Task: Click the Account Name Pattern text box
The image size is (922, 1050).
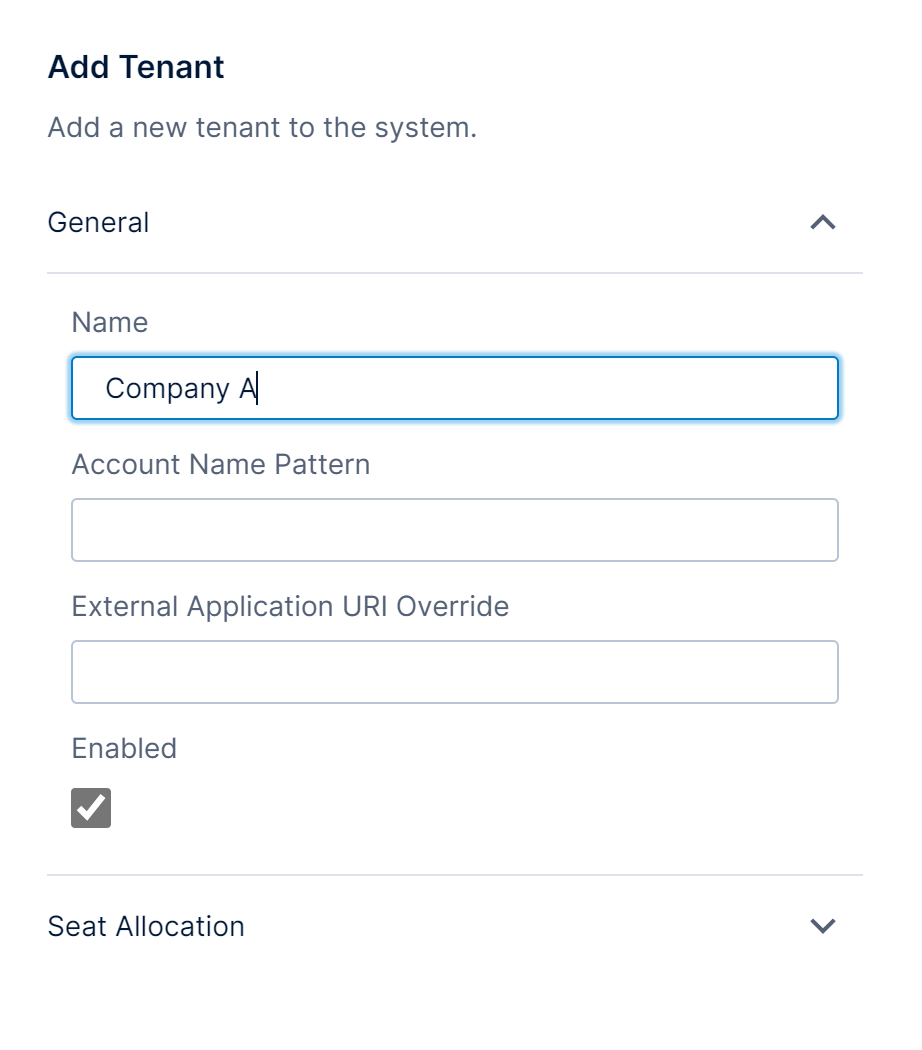Action: 454,530
